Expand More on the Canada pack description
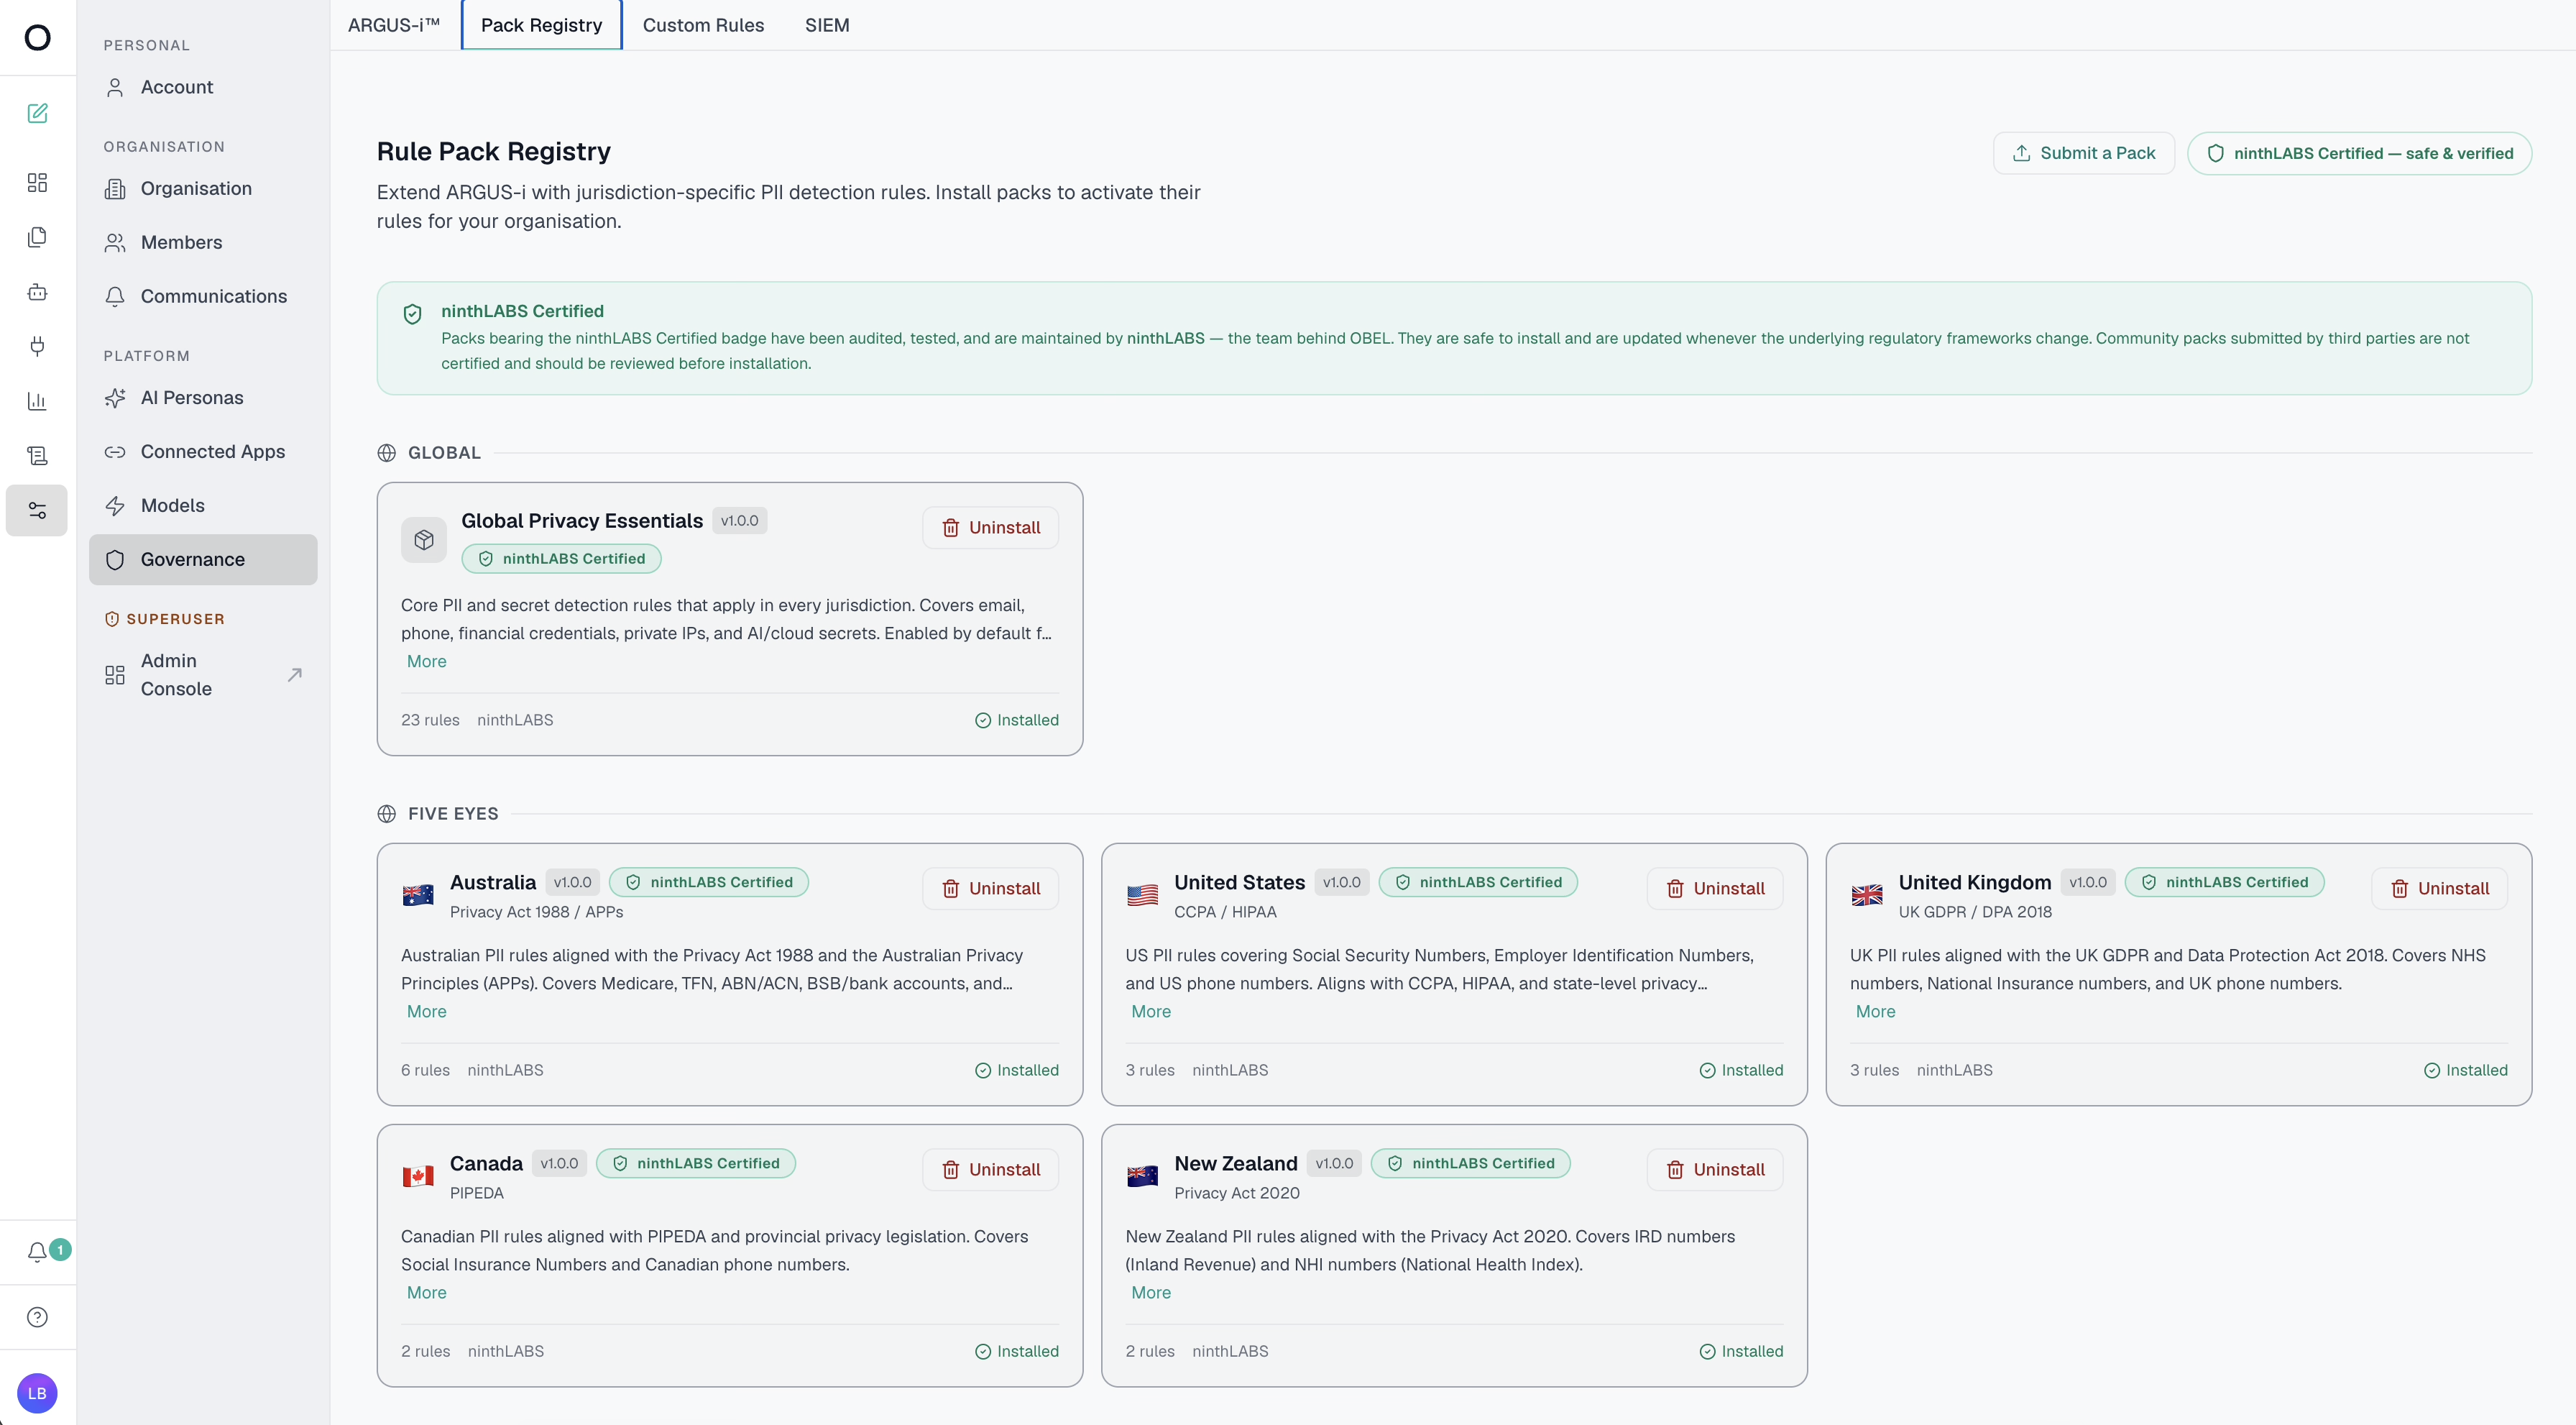The height and width of the screenshot is (1425, 2576). [x=427, y=1292]
